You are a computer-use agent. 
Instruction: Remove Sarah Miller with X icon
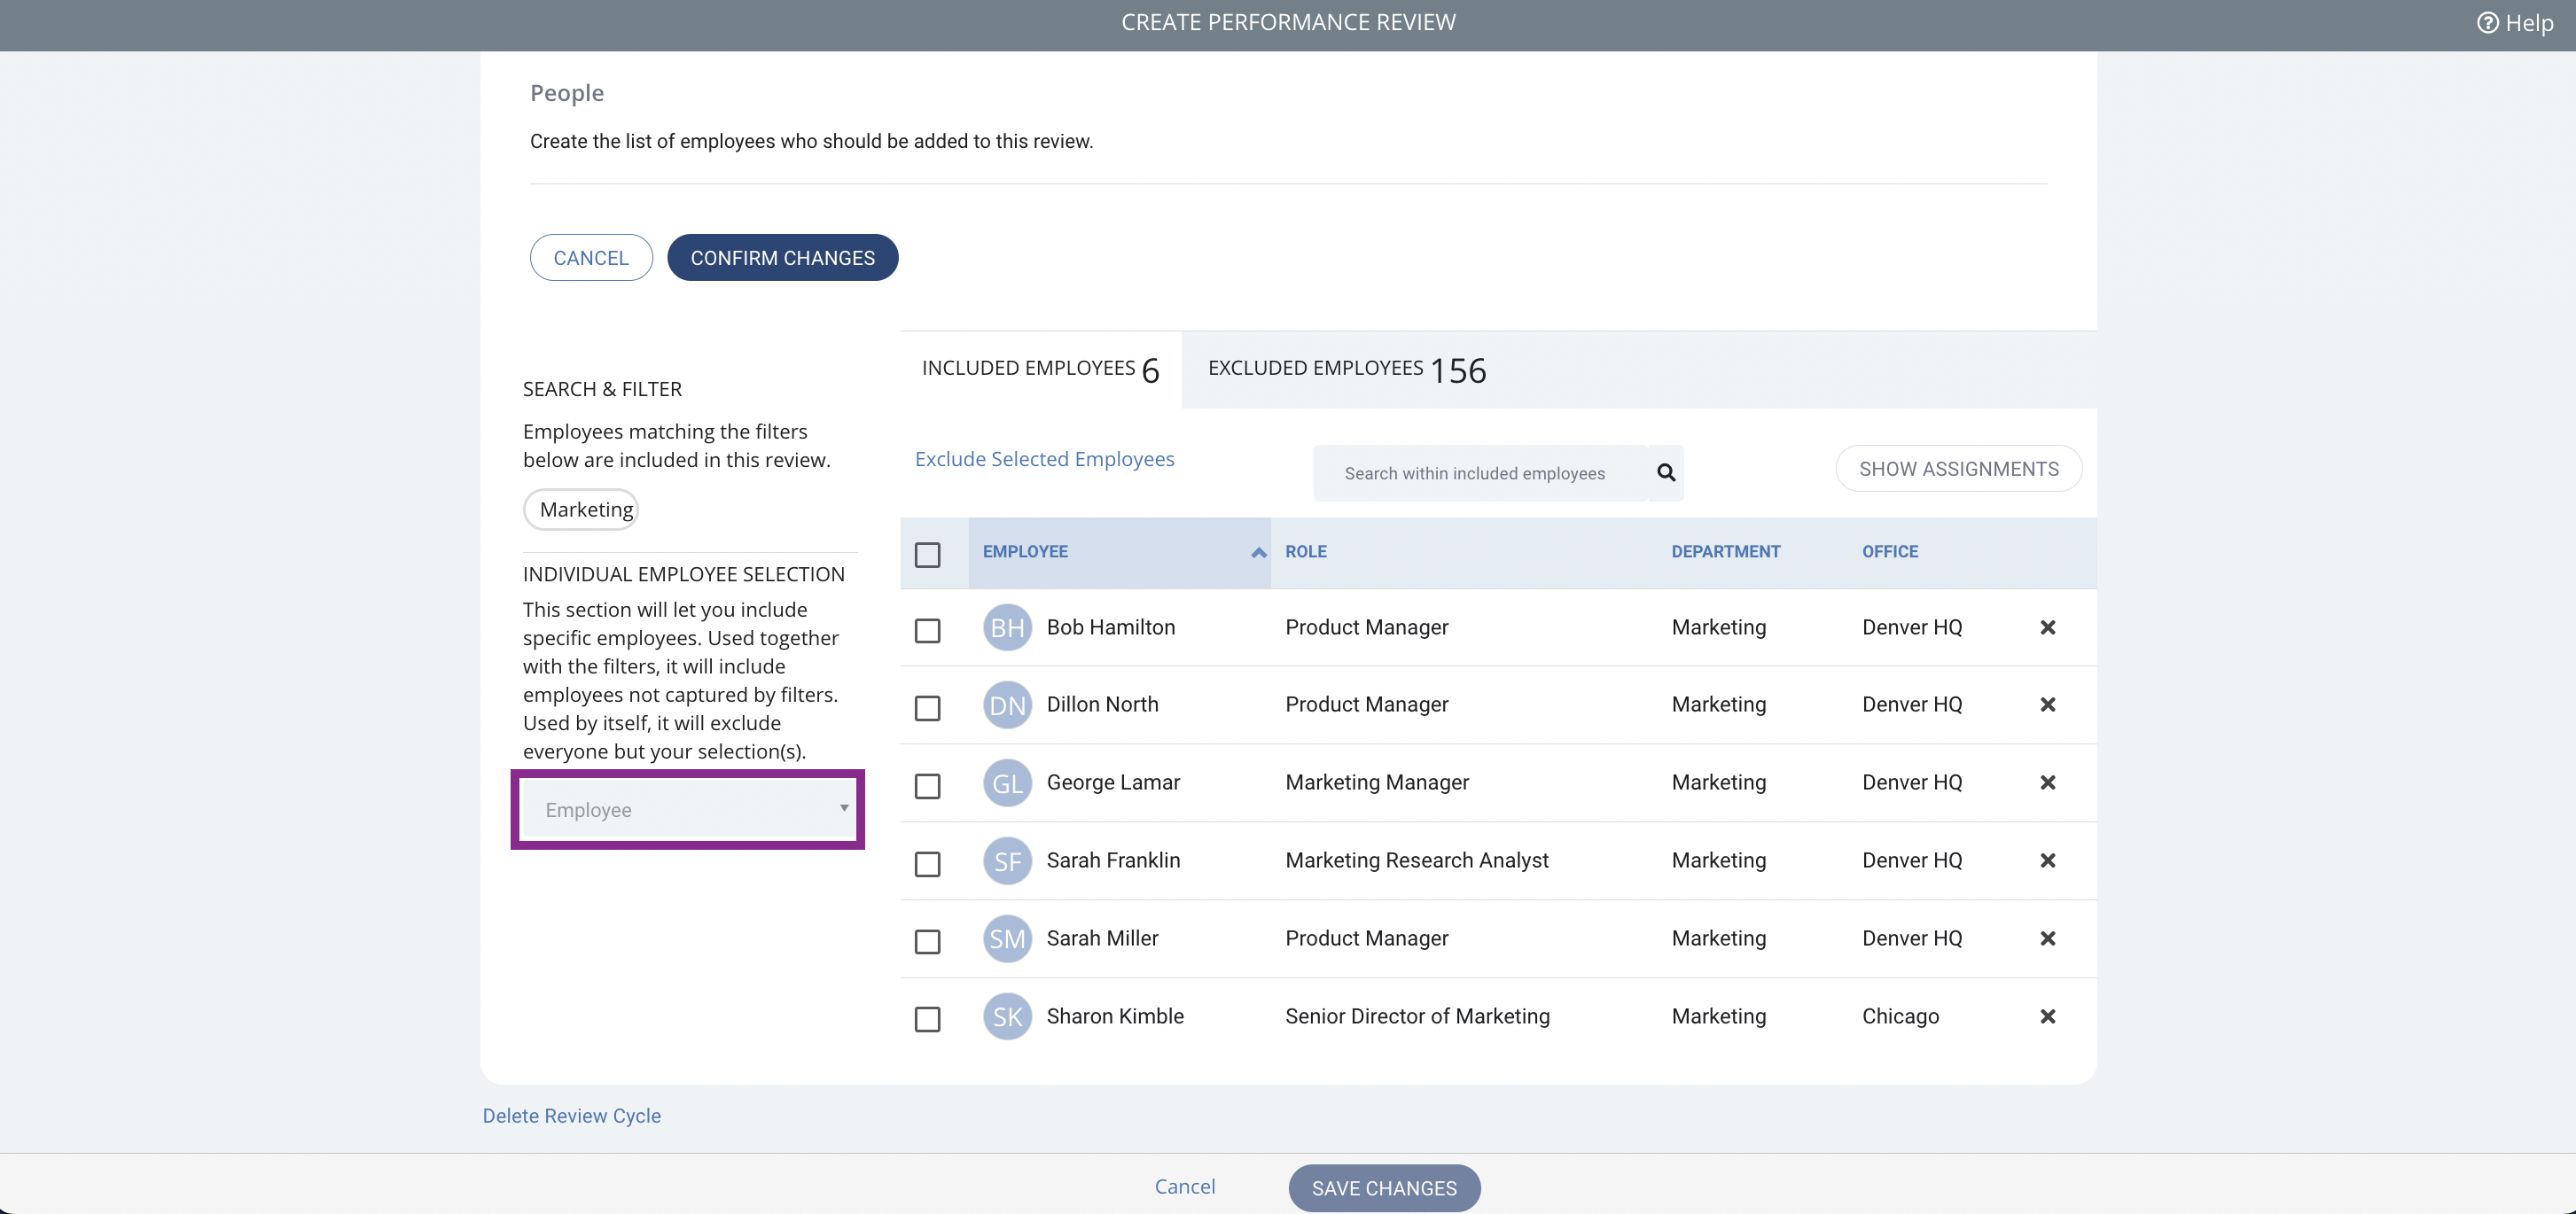(x=2048, y=938)
